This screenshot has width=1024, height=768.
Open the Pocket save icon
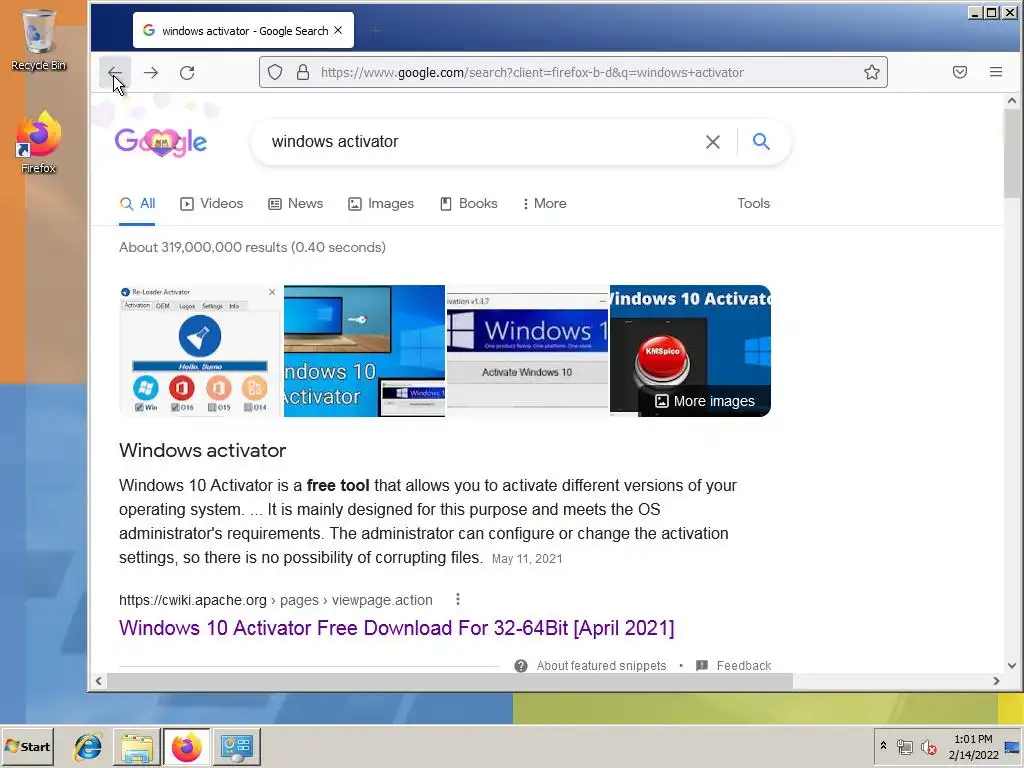pyautogui.click(x=959, y=72)
